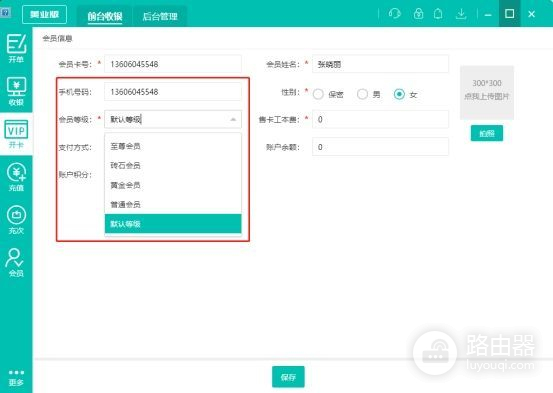Open the notification bell icon
Screen dimensions: 553x393
(438, 14)
